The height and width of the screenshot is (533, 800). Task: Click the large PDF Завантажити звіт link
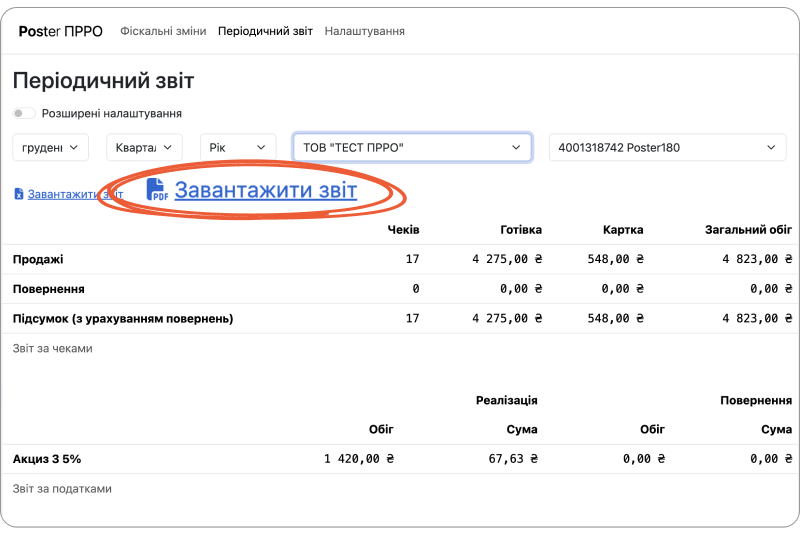[x=266, y=190]
